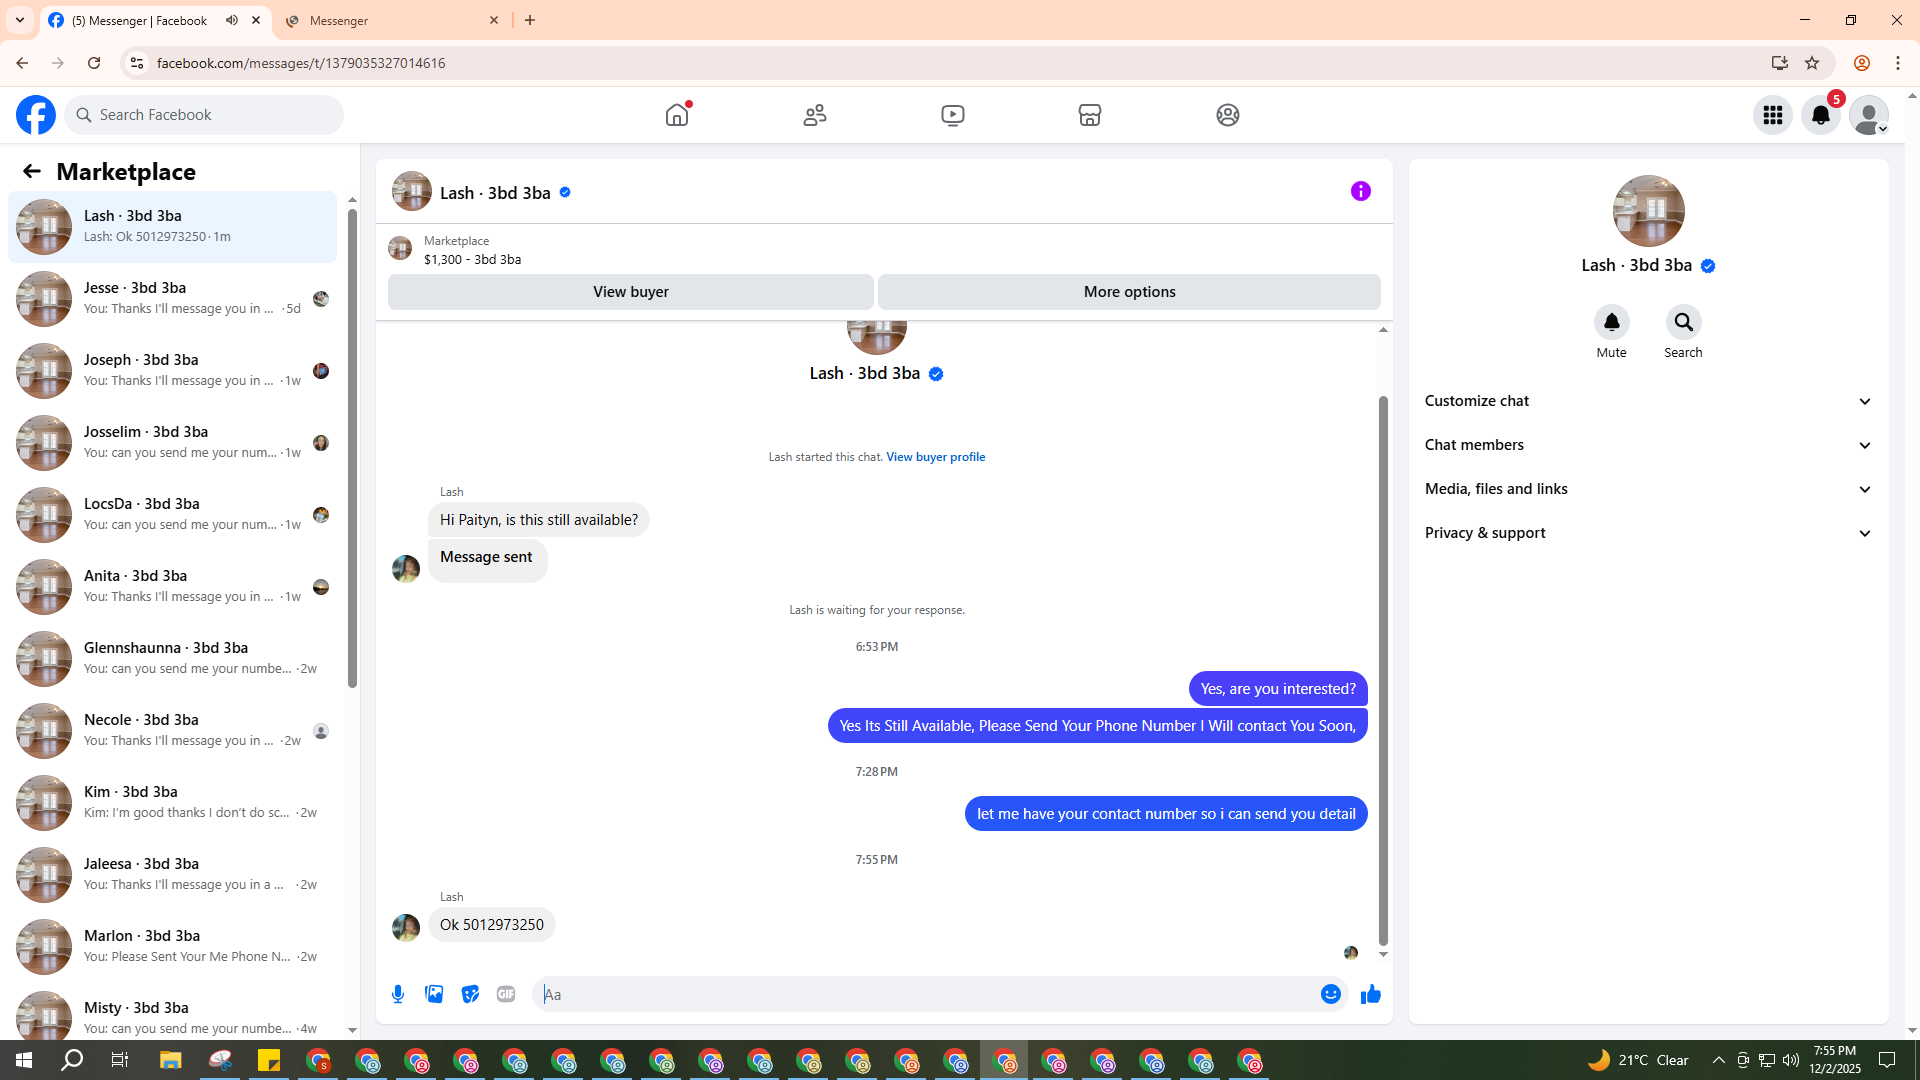Attach a photo using the image icon
The image size is (1920, 1080).
pyautogui.click(x=434, y=994)
